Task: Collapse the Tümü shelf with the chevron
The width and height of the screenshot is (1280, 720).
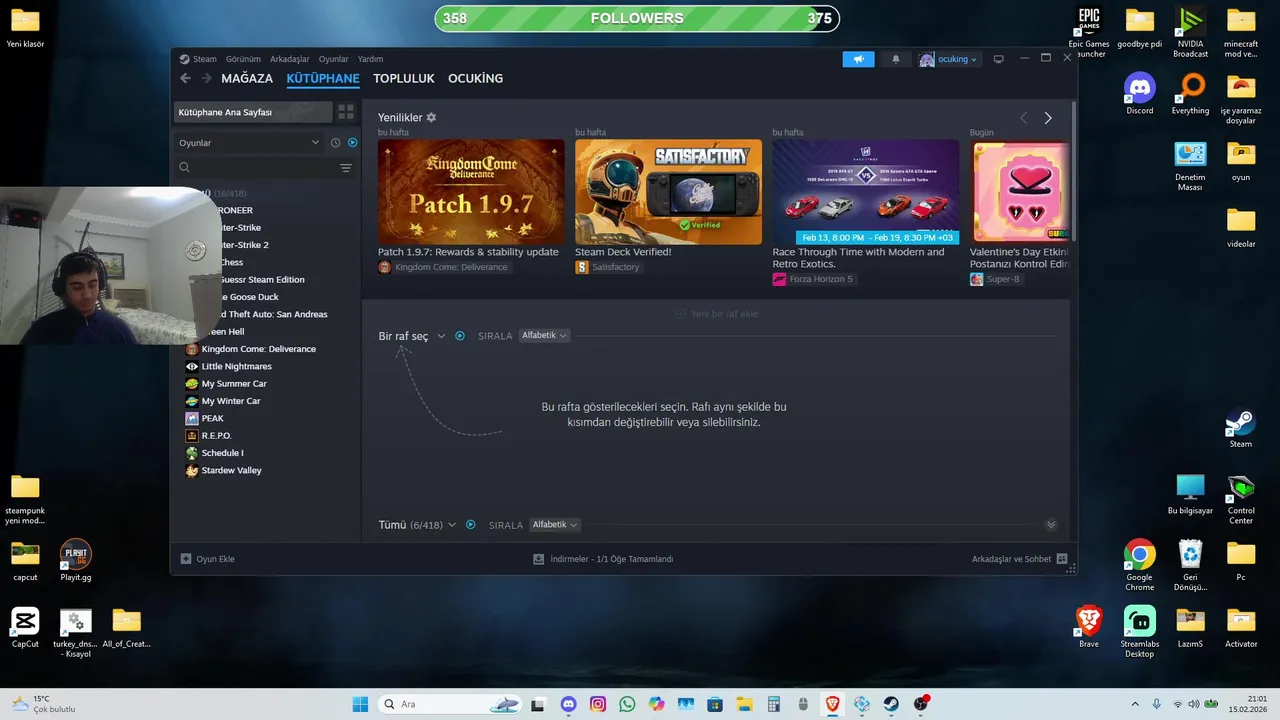Action: coord(1051,525)
